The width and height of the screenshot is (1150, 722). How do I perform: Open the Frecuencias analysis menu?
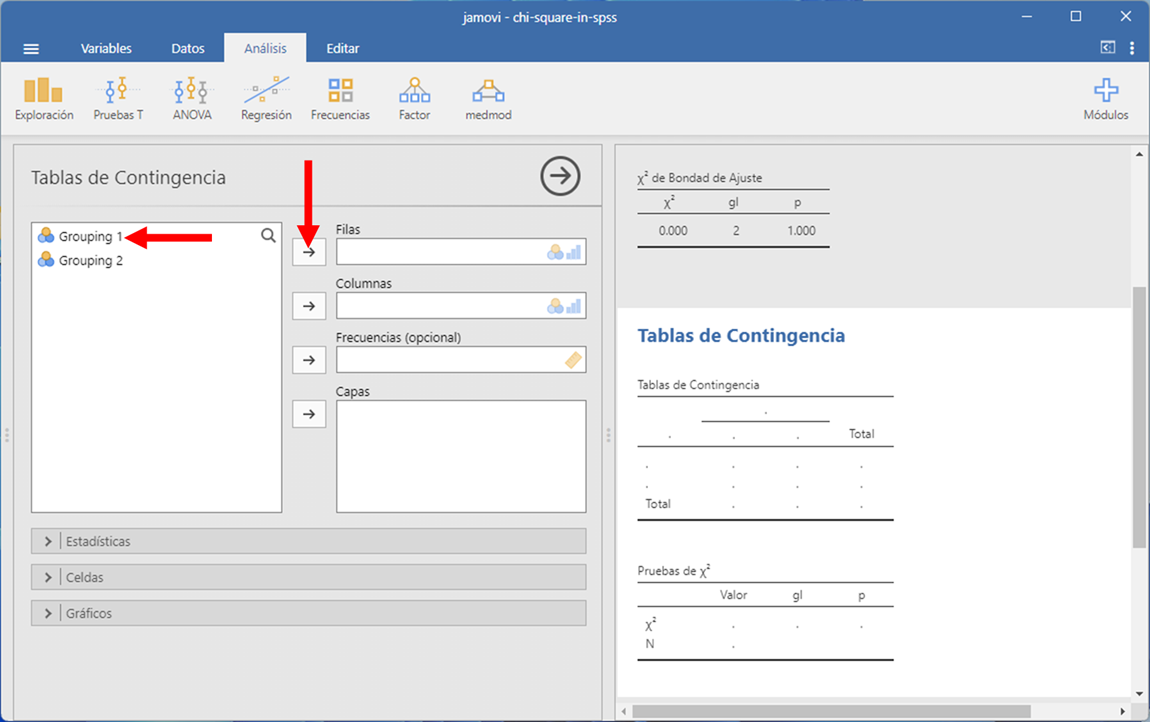340,99
